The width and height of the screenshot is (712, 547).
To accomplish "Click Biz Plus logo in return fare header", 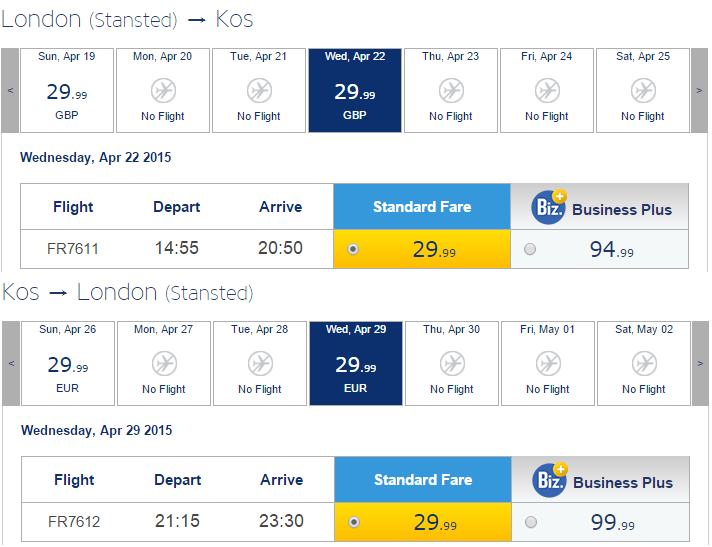I will [x=550, y=480].
